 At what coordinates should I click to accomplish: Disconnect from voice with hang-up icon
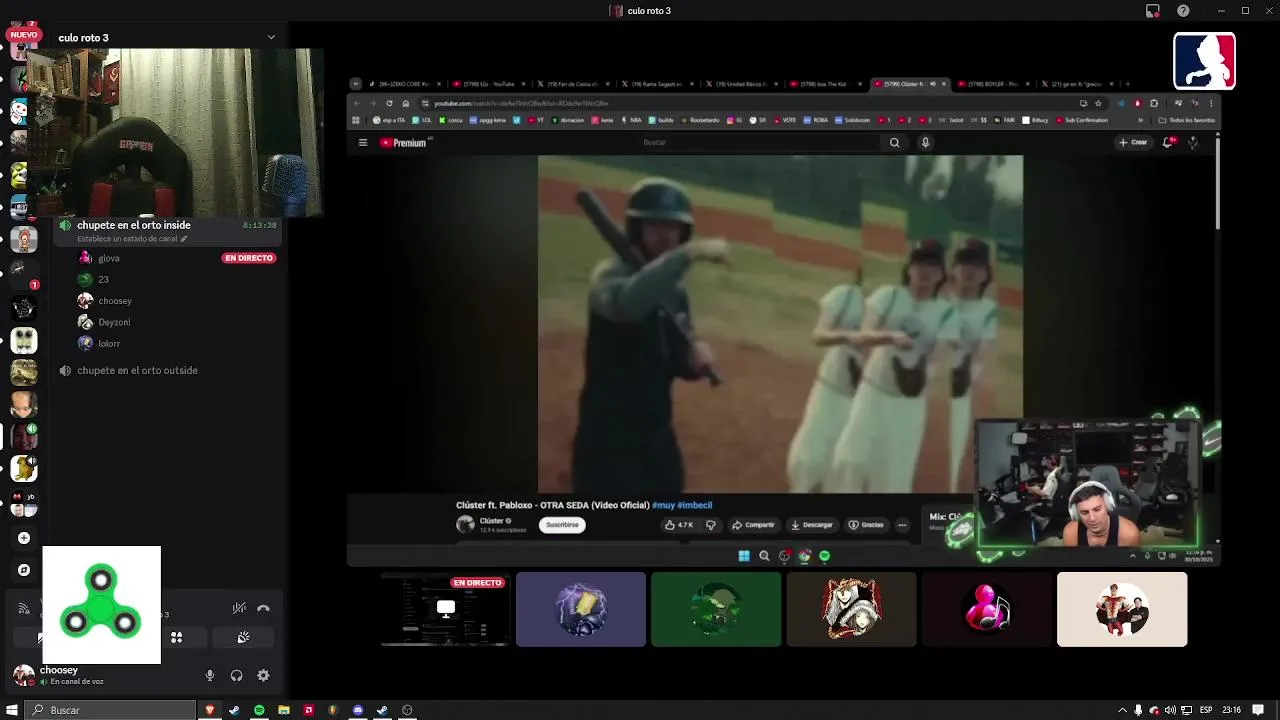263,608
